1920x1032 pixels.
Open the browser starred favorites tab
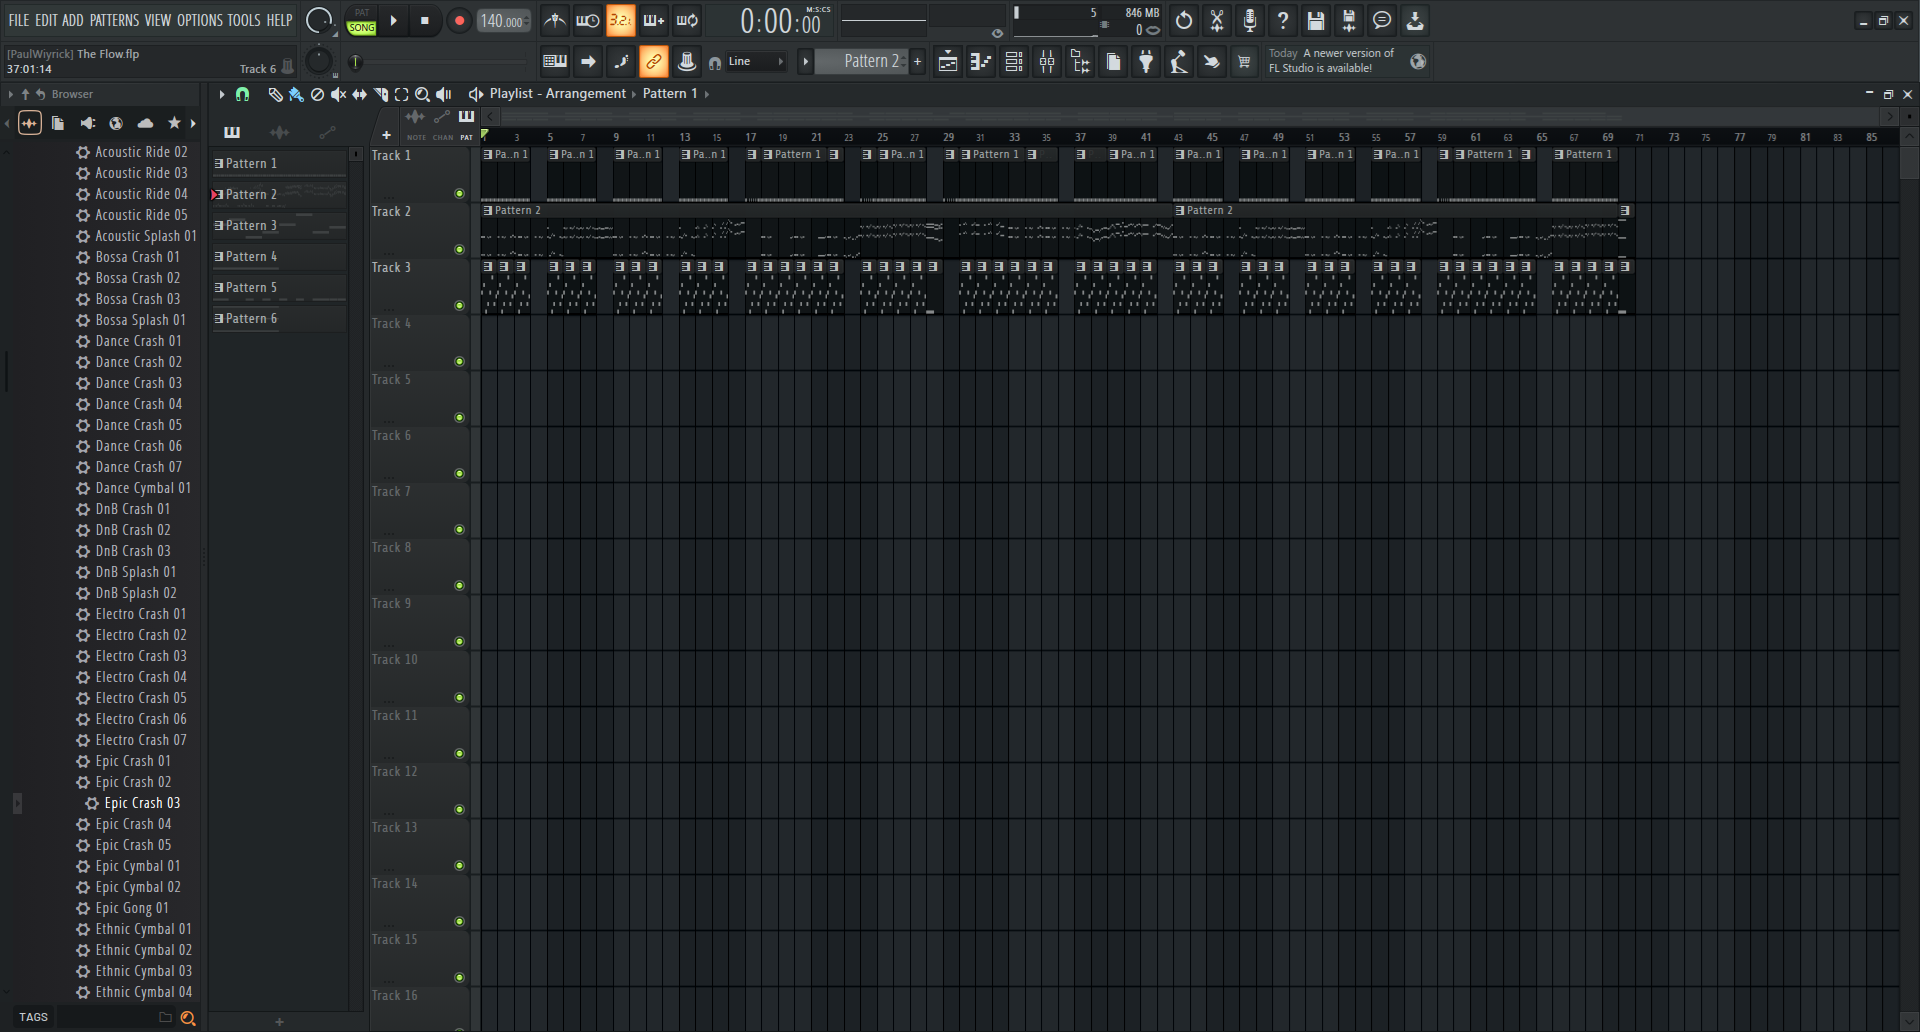point(174,123)
